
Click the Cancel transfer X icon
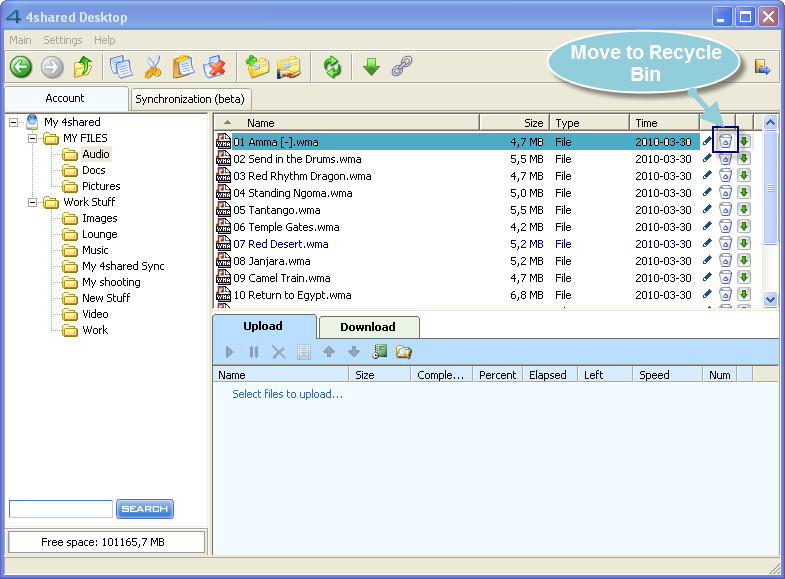tap(279, 352)
